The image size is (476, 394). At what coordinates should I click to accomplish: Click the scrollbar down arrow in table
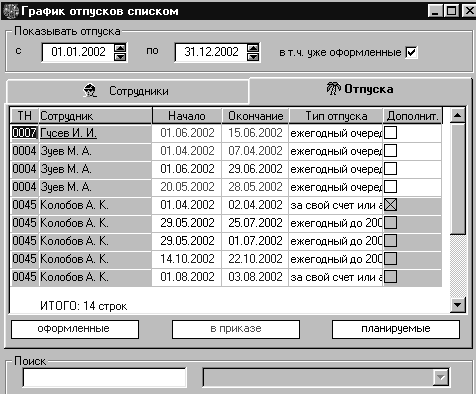coord(458,305)
